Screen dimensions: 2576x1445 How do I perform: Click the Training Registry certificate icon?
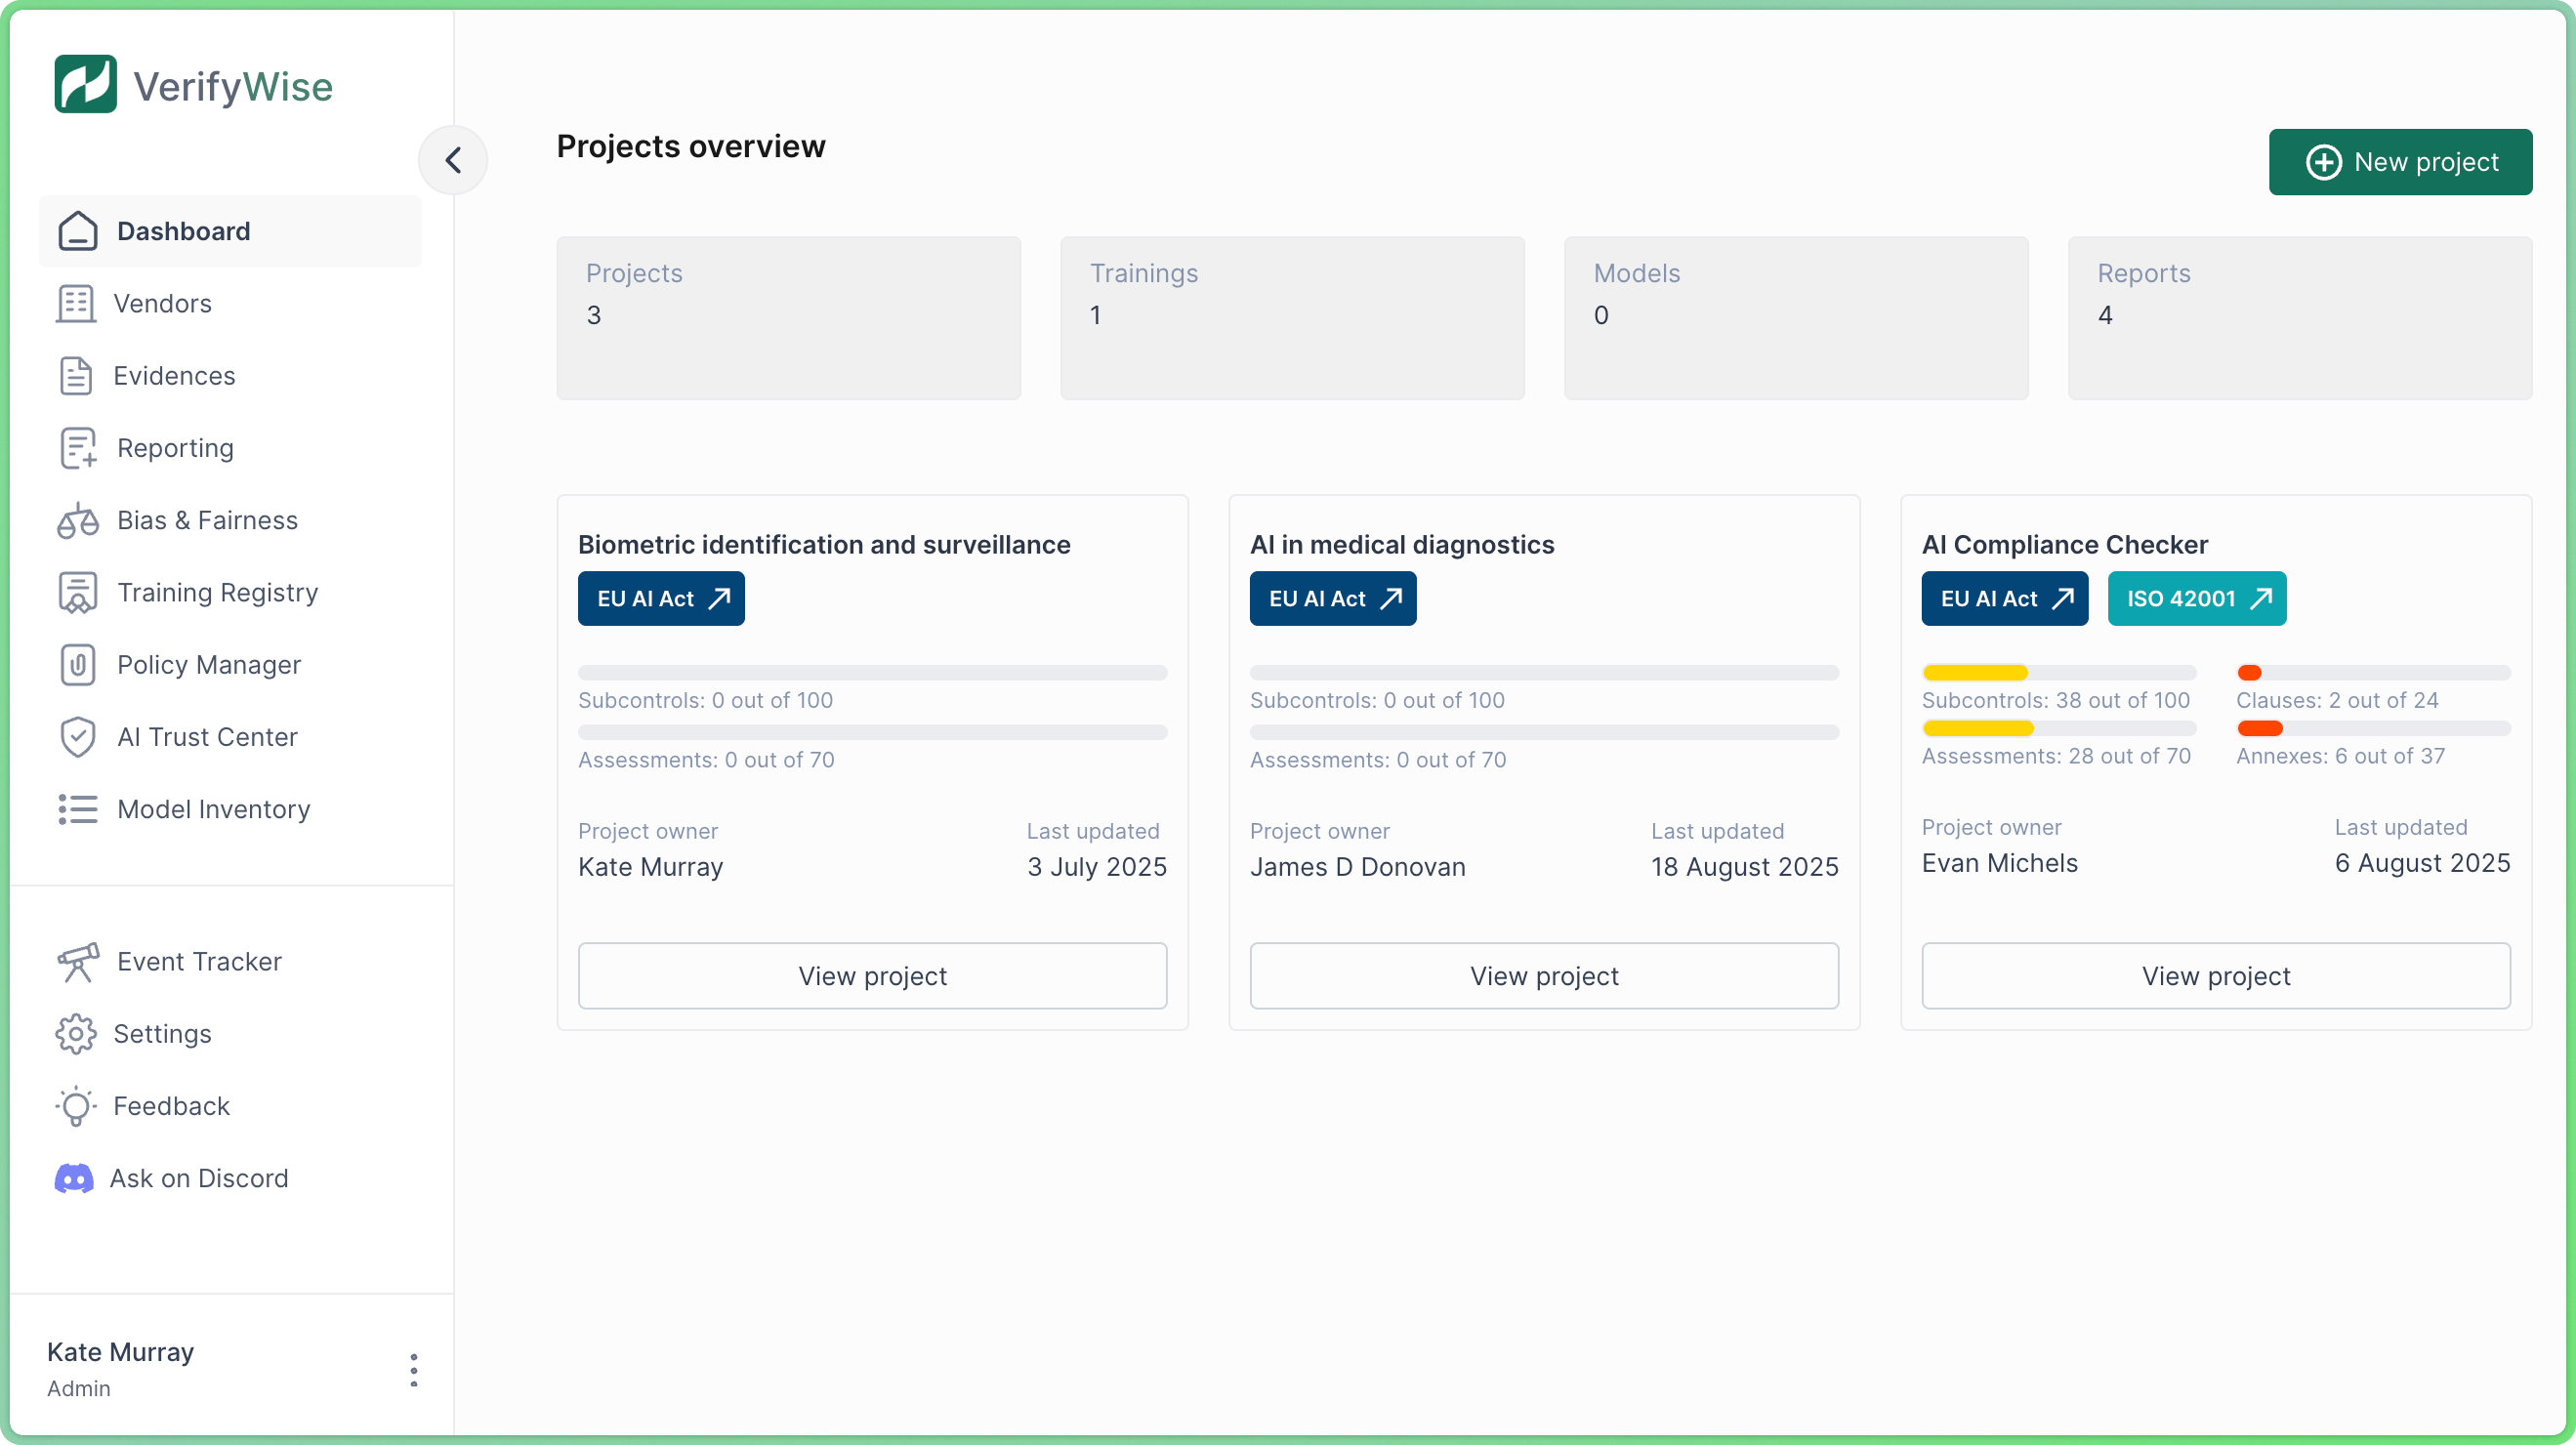coord(78,592)
